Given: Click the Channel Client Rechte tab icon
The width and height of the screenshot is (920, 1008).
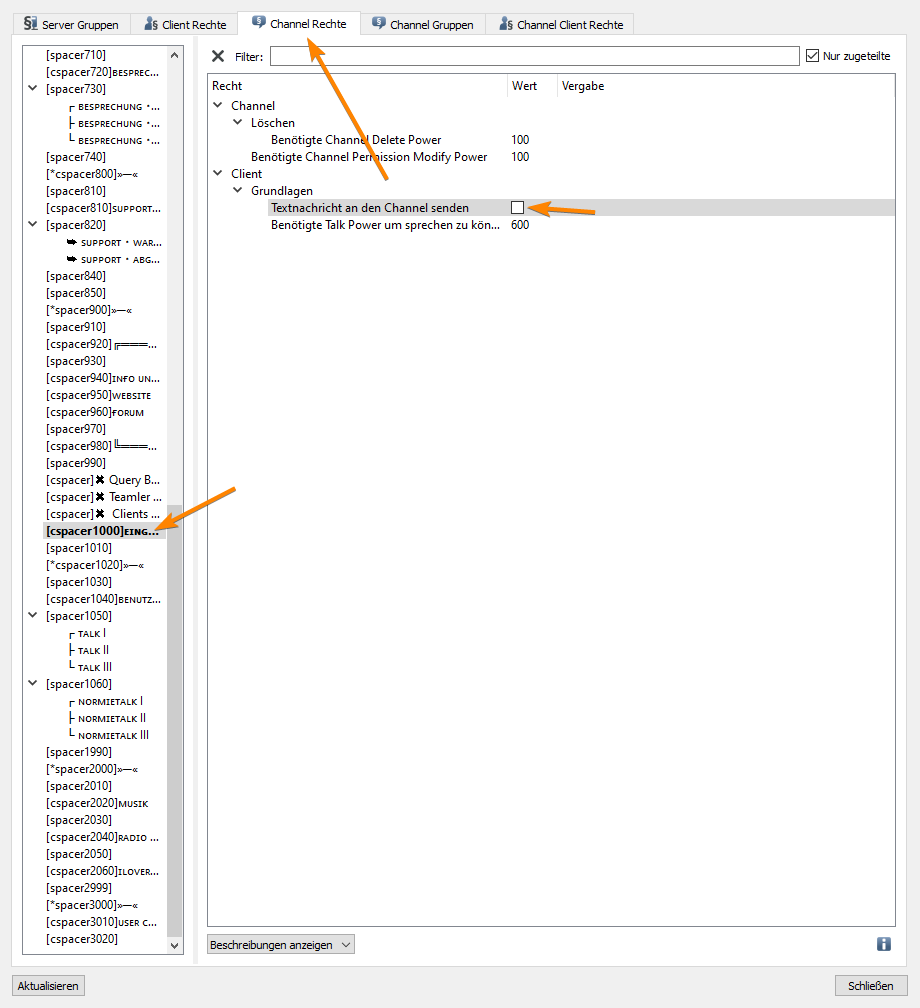Looking at the screenshot, I should pos(506,24).
